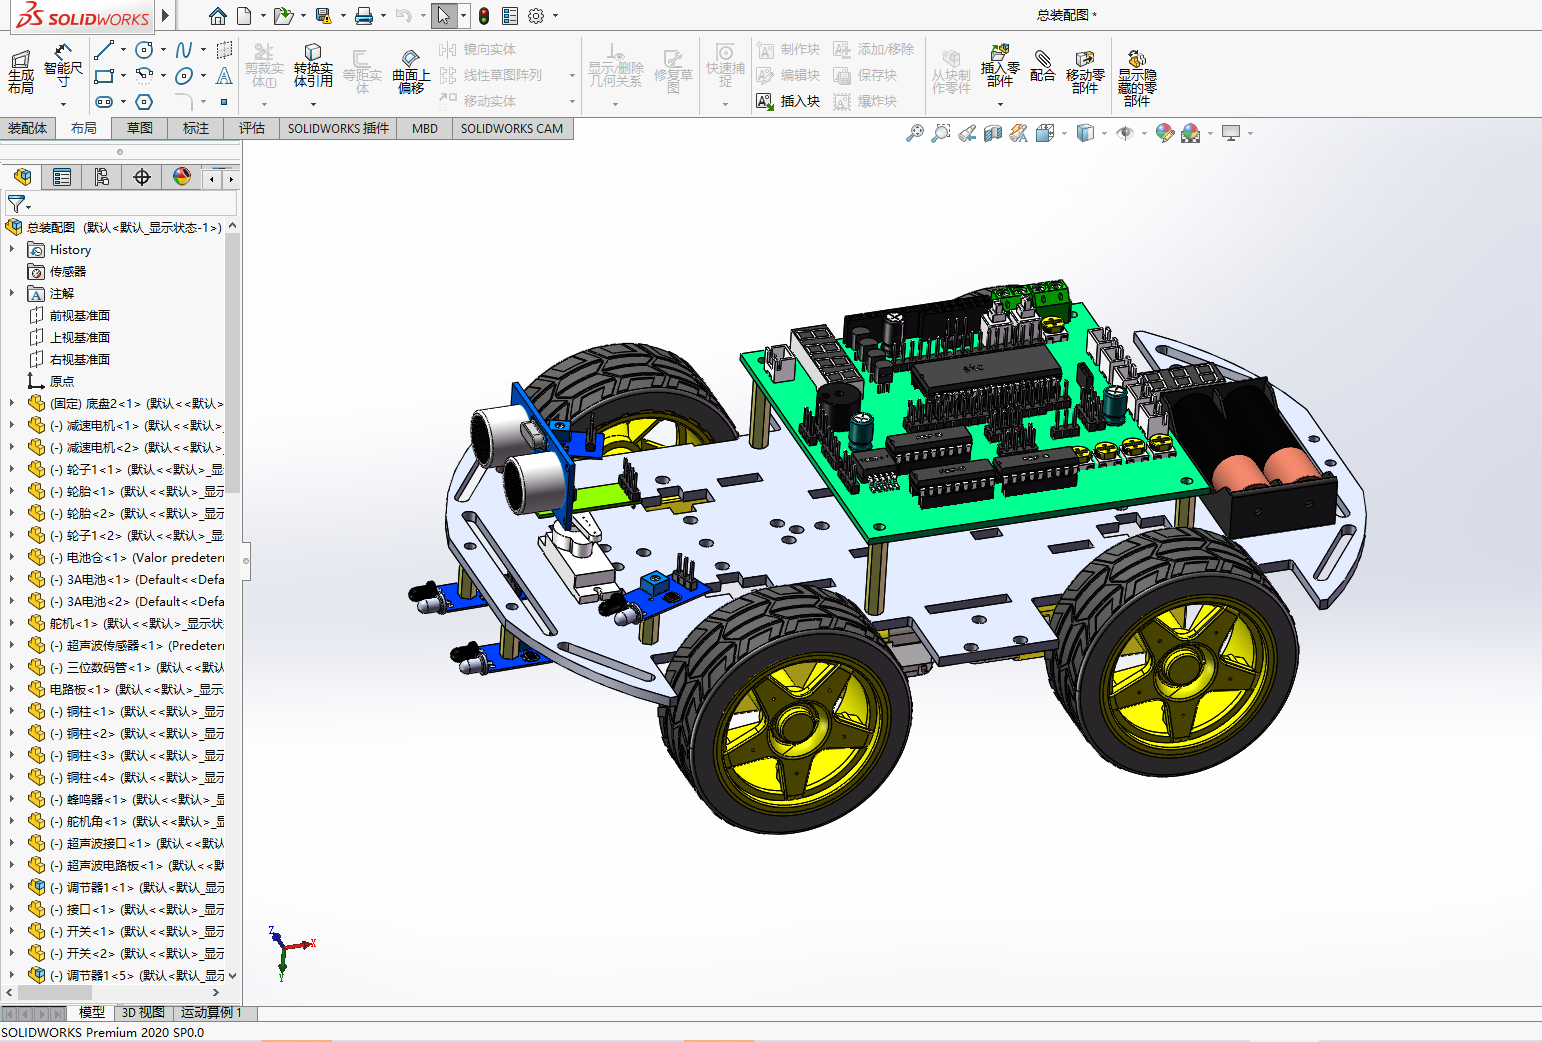Expand the History folder in the tree
The image size is (1542, 1042).
click(12, 249)
